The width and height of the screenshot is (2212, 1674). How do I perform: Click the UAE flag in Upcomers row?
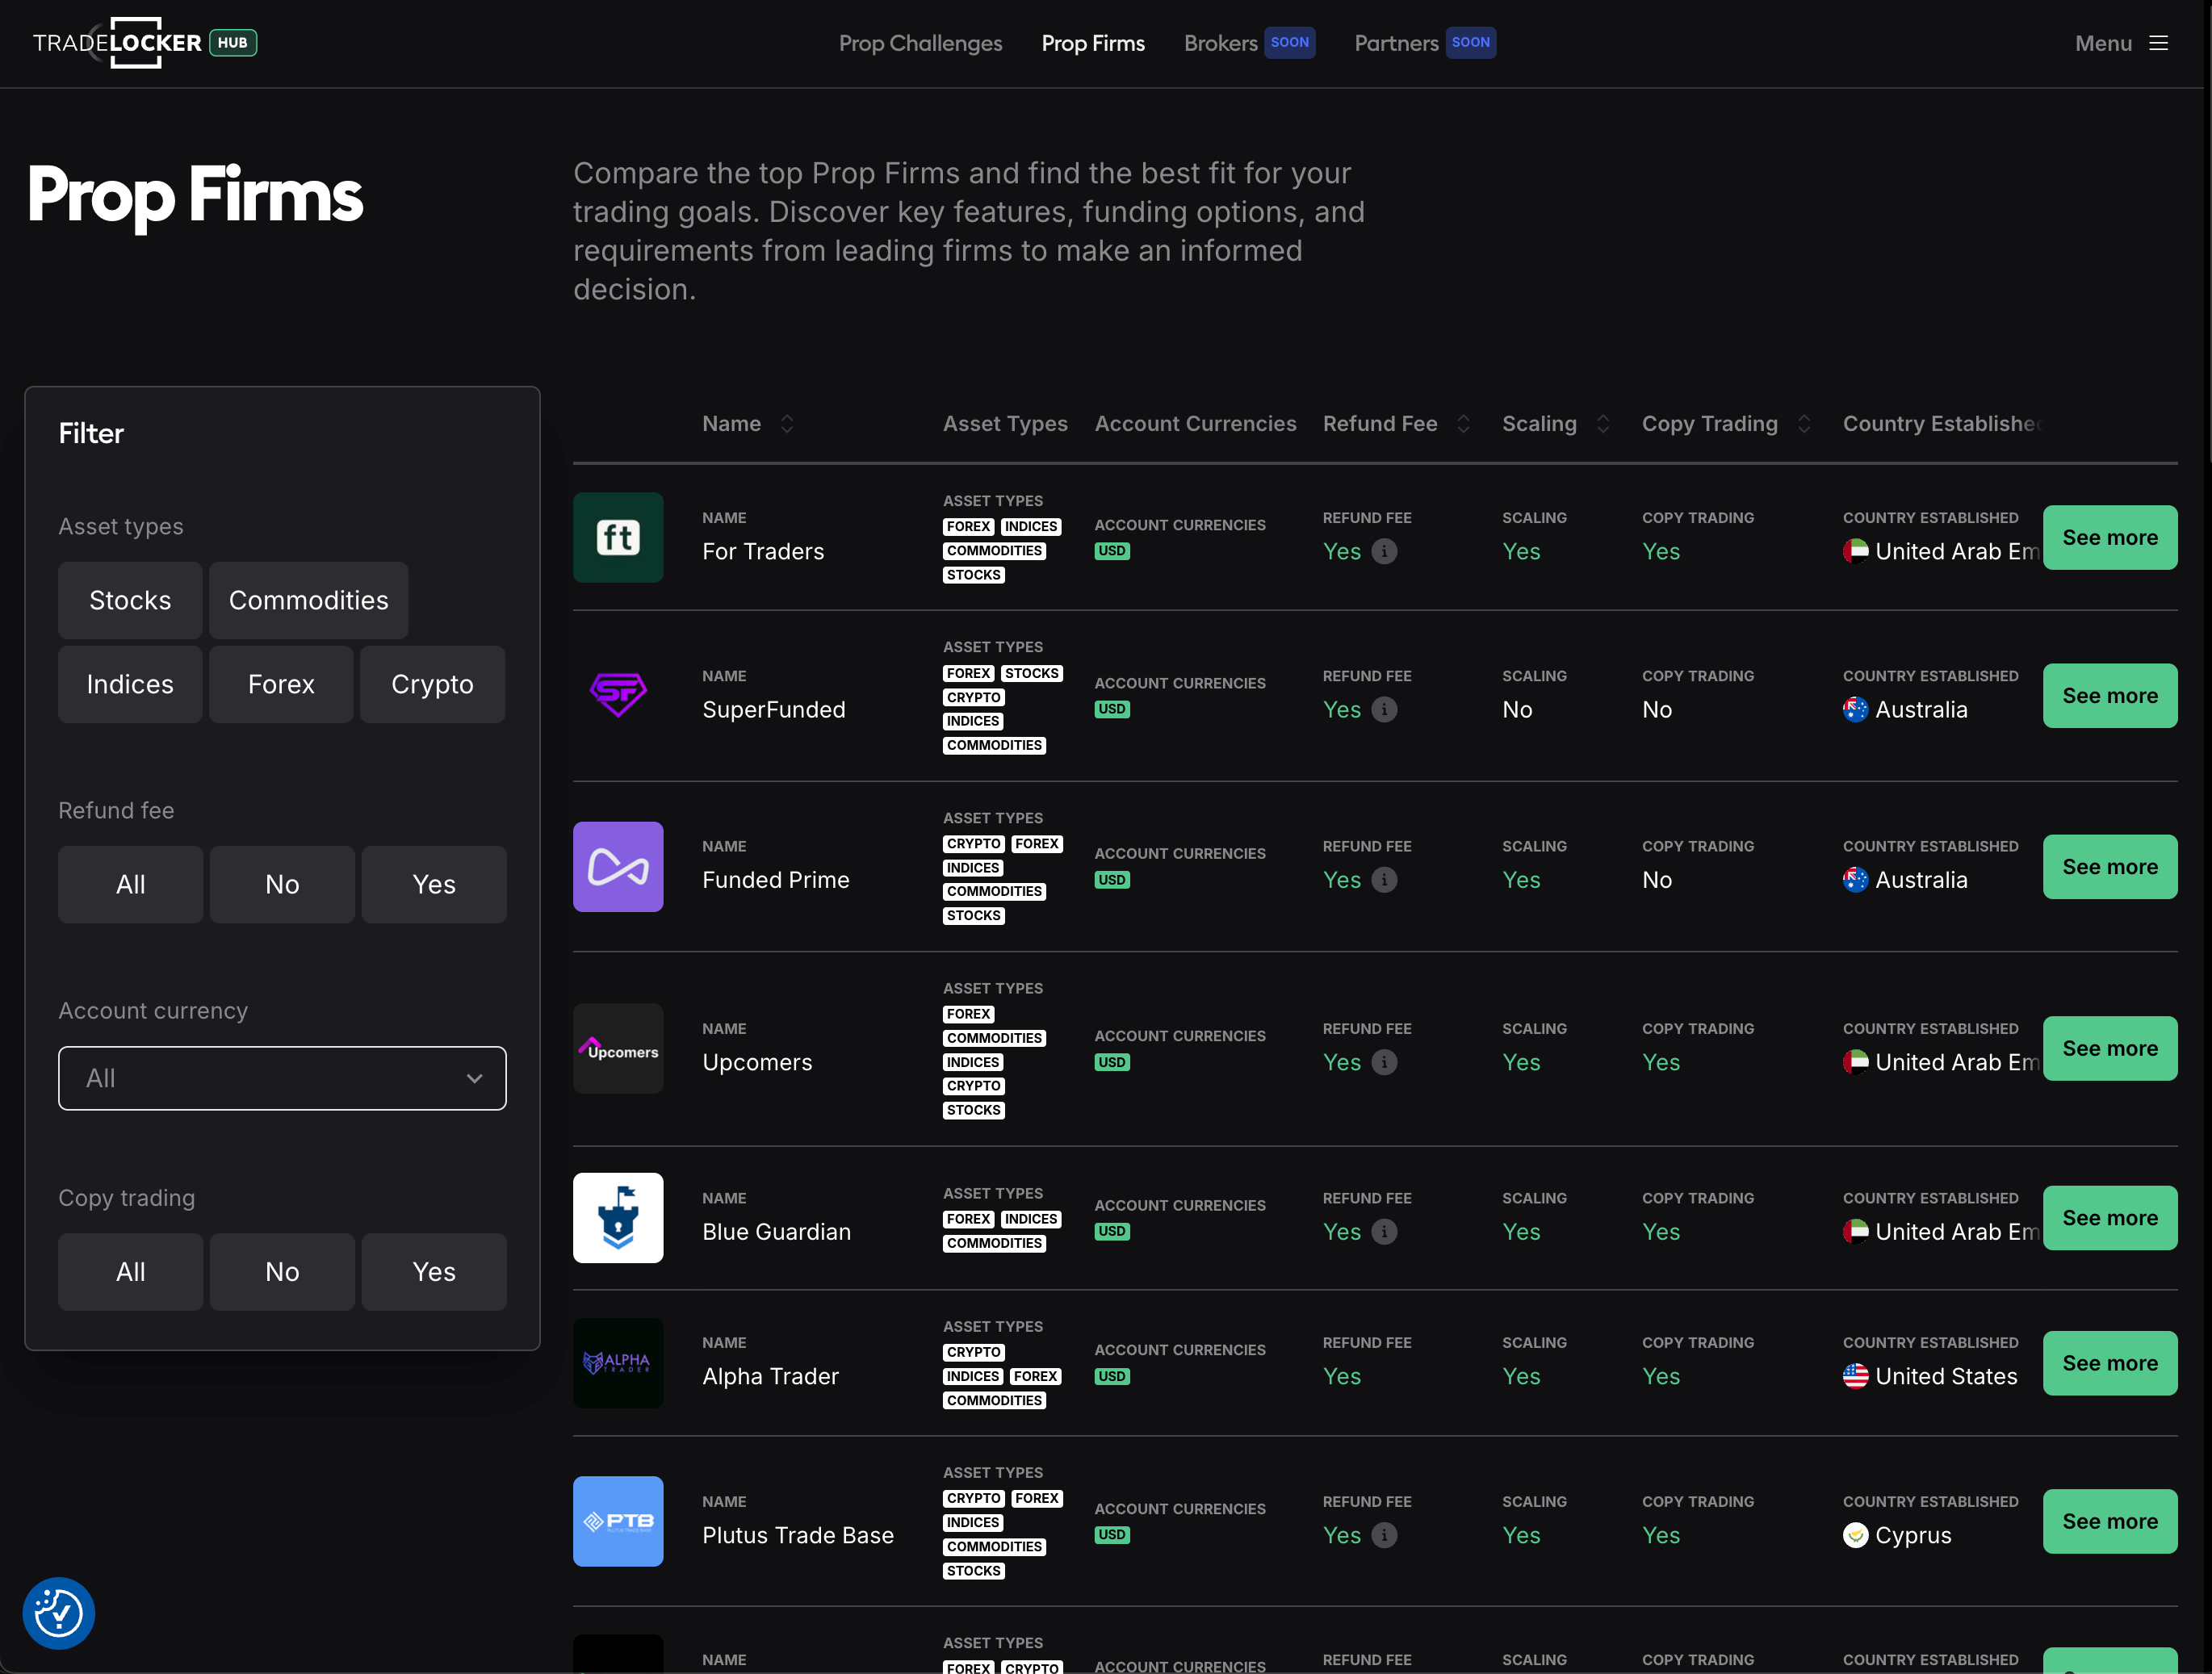1855,1062
